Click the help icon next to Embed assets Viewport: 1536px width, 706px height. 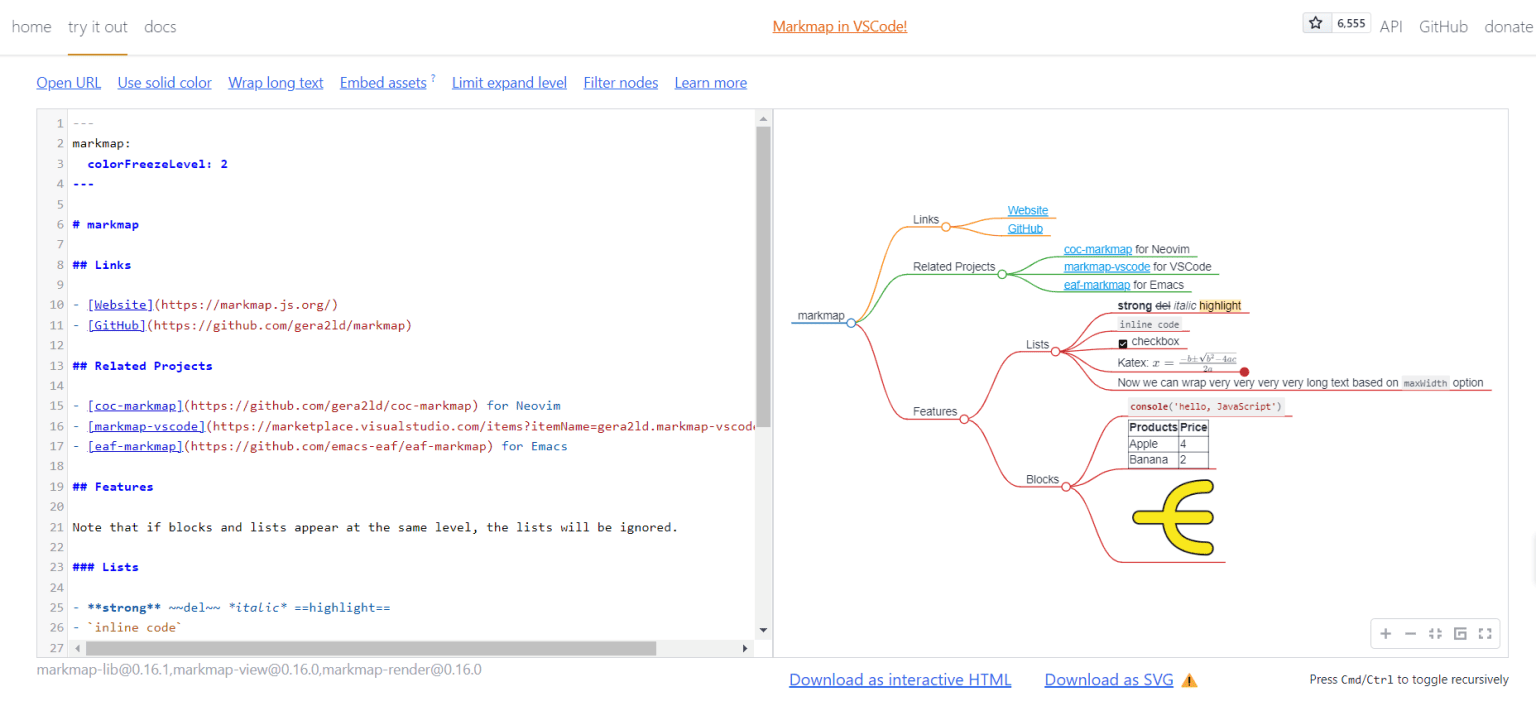click(x=432, y=77)
